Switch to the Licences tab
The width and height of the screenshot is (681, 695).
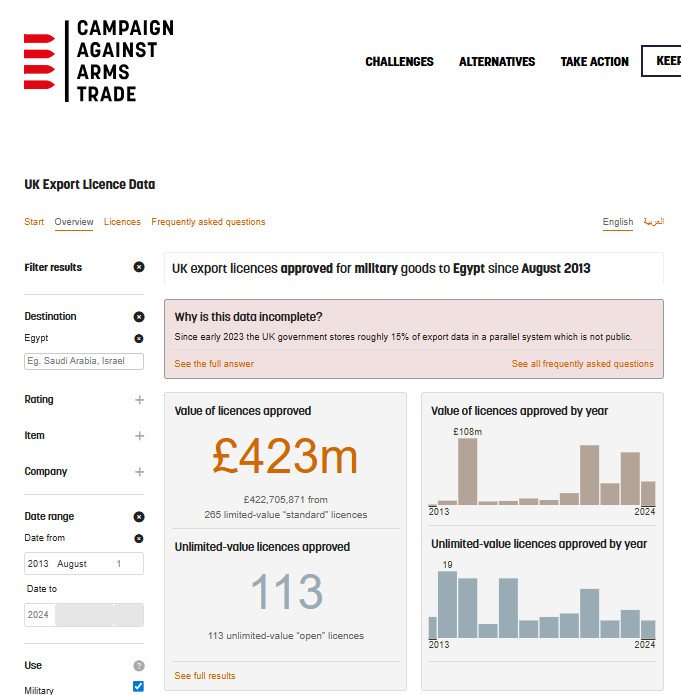click(x=122, y=222)
